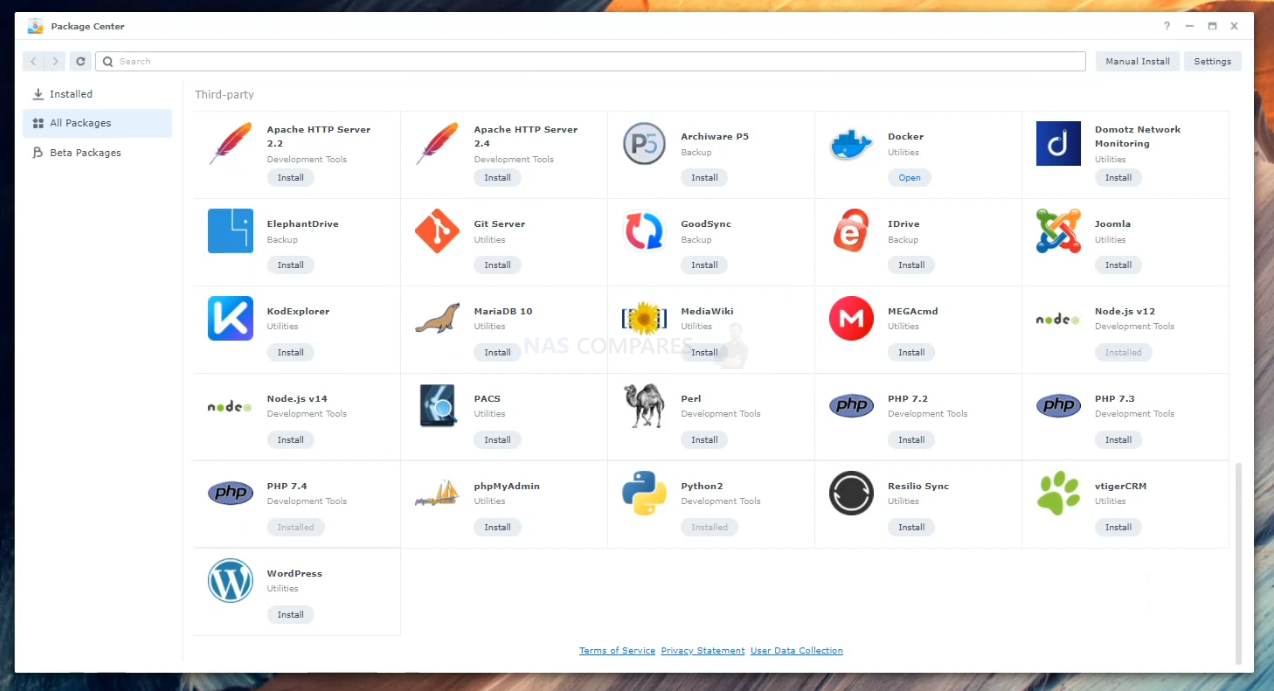Install Node.js v14 package
This screenshot has height=691, width=1274.
291,440
